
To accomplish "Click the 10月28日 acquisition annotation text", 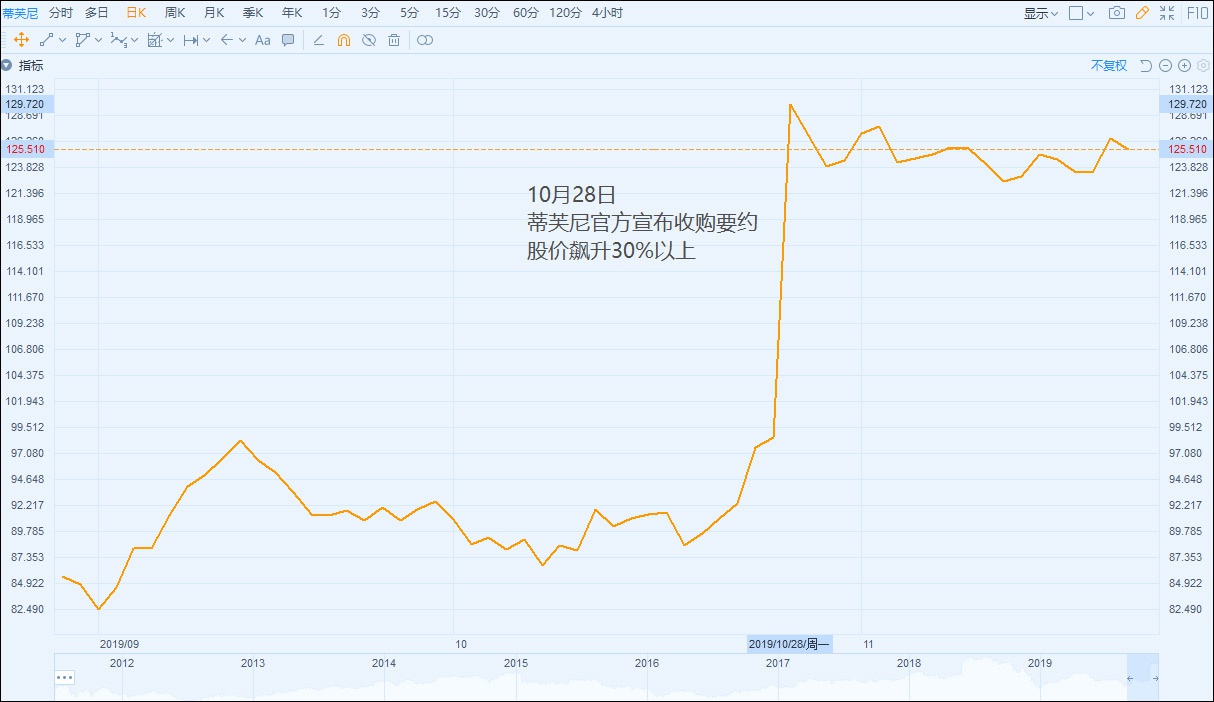I will tap(642, 223).
